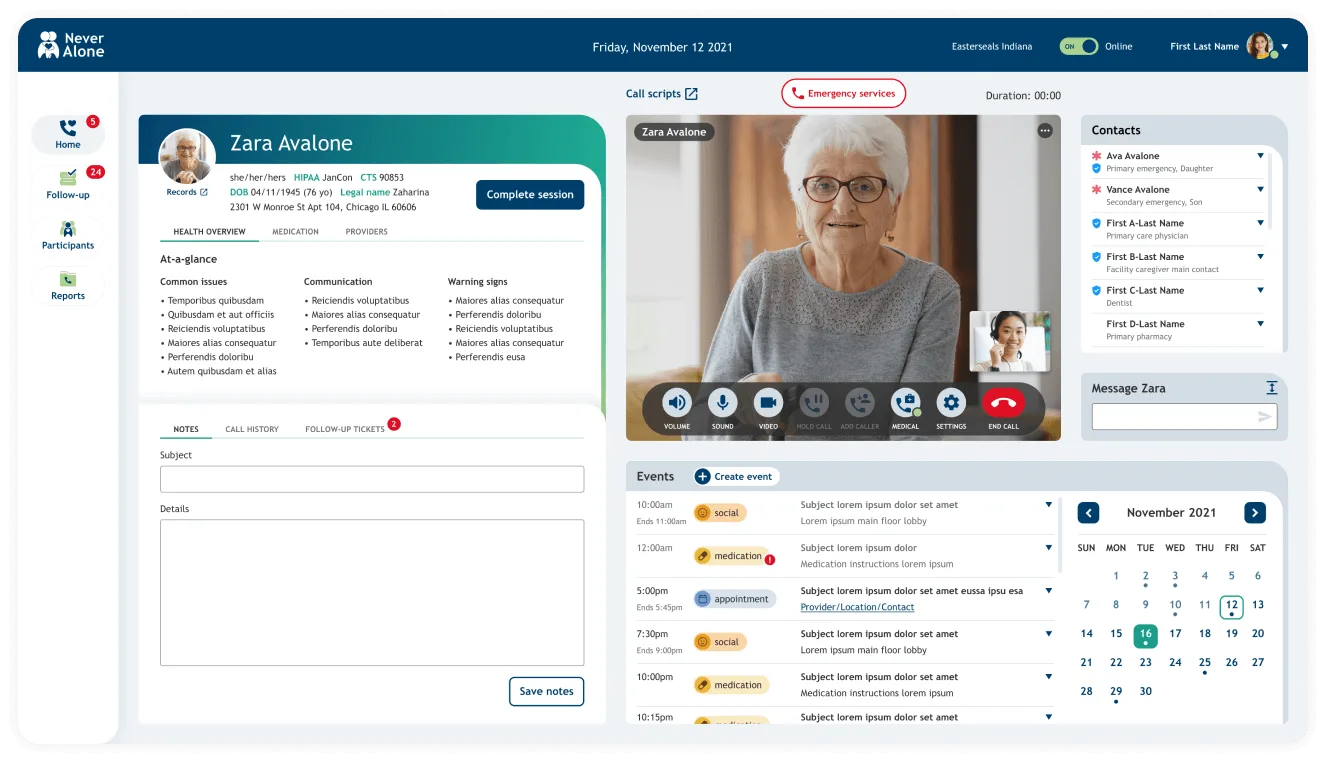Click the Subject input field under Notes

[x=371, y=479]
